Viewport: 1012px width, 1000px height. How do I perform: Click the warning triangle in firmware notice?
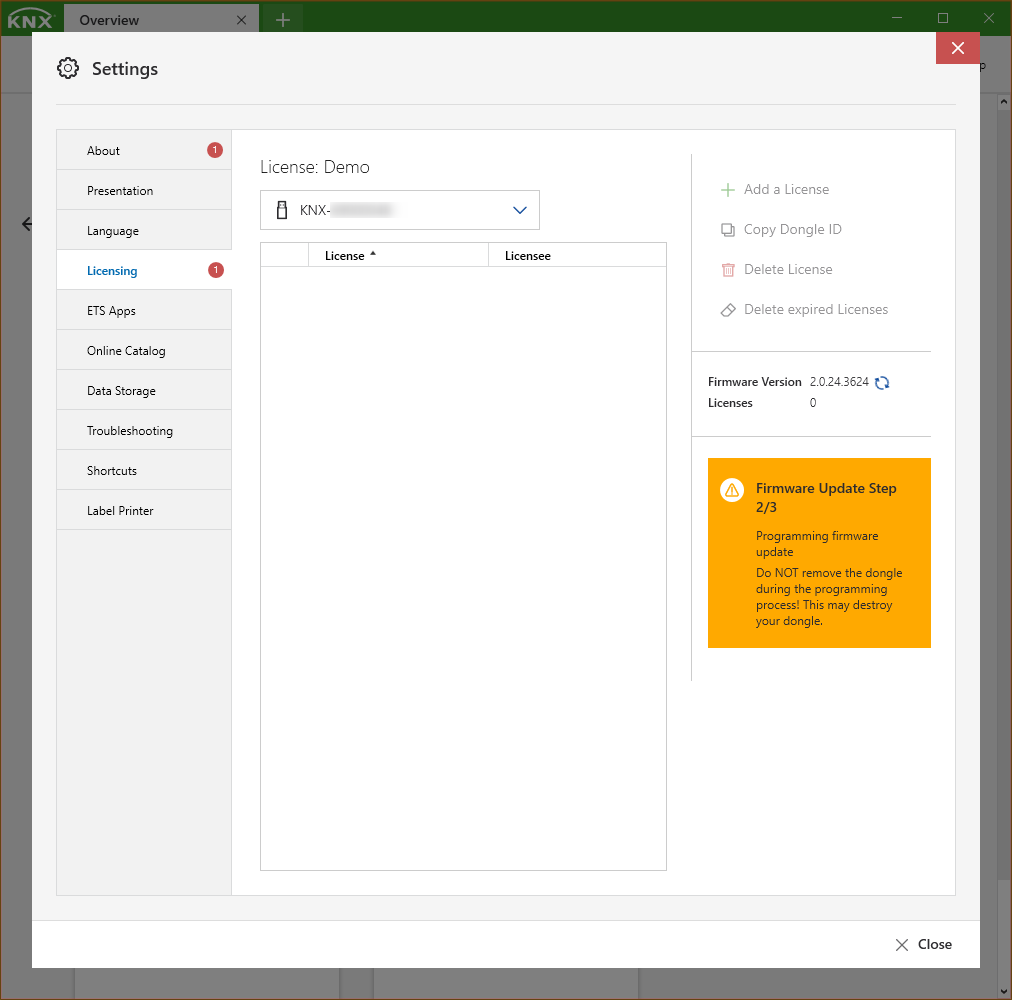point(732,491)
